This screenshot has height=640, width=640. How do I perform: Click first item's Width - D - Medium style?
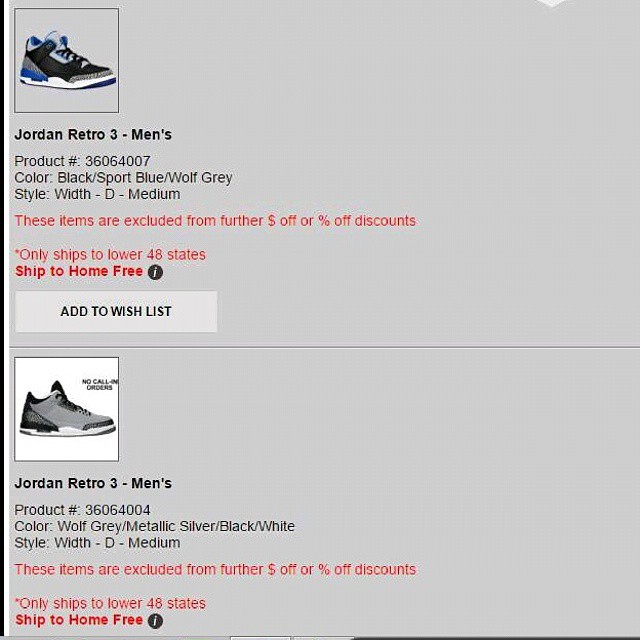coord(118,194)
